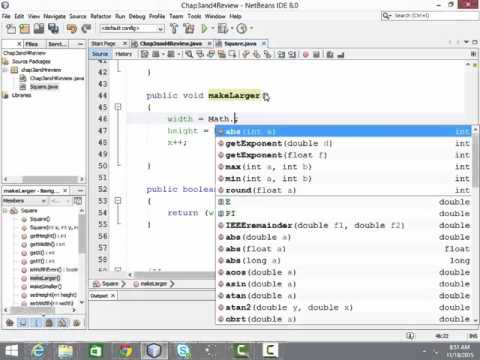This screenshot has height=360, width=480.
Task: Click the Profile Project clock icon
Action: pyautogui.click(x=242, y=29)
